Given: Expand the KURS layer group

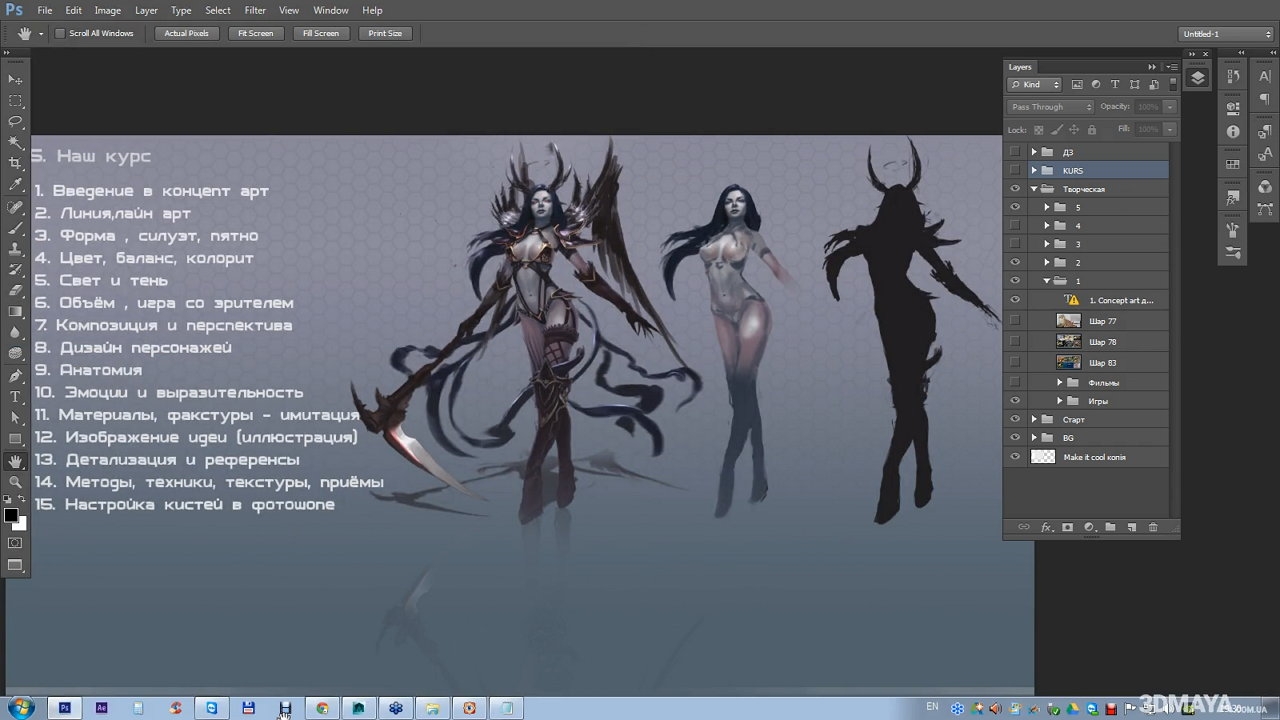Looking at the screenshot, I should [x=1034, y=170].
